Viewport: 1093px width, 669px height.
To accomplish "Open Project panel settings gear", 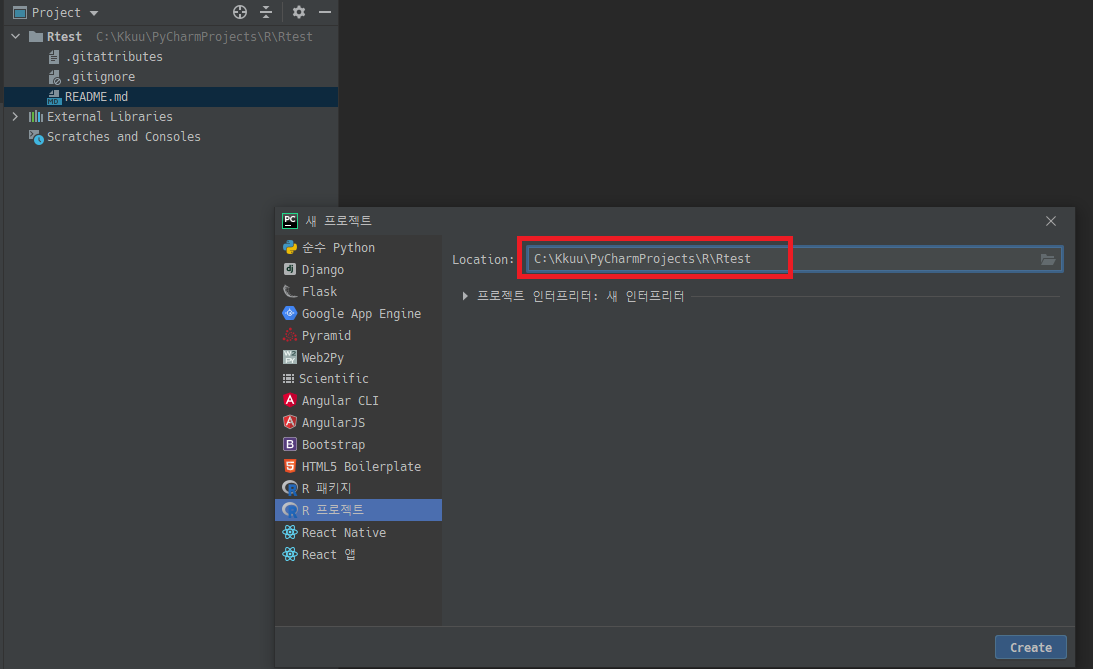I will click(299, 12).
